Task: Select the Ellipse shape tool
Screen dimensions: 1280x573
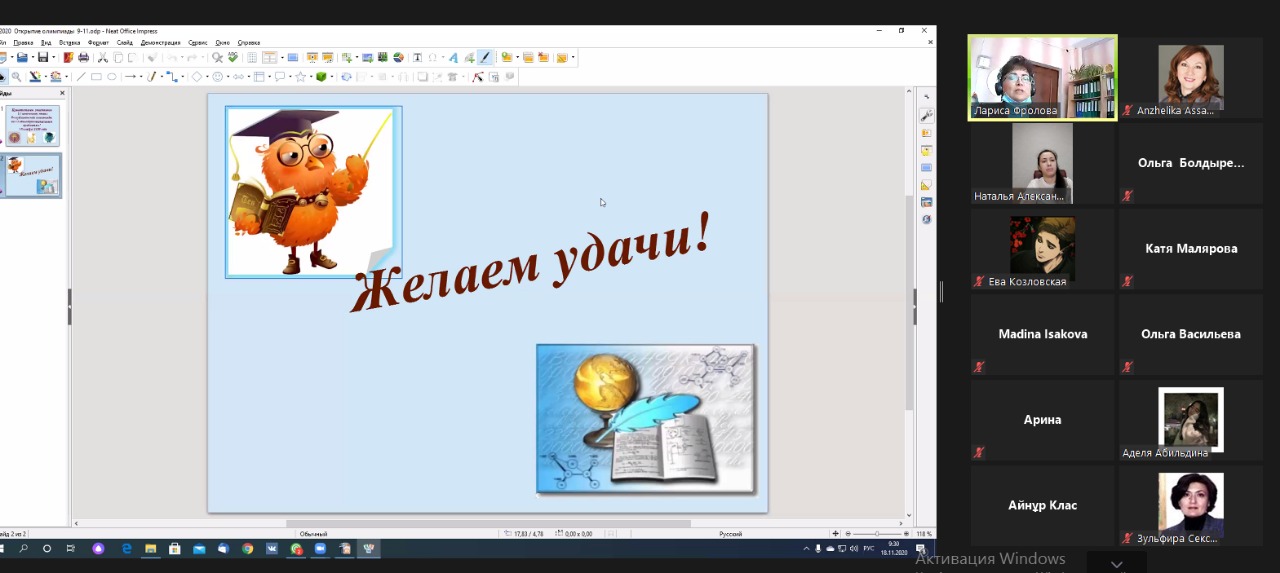Action: pos(111,77)
